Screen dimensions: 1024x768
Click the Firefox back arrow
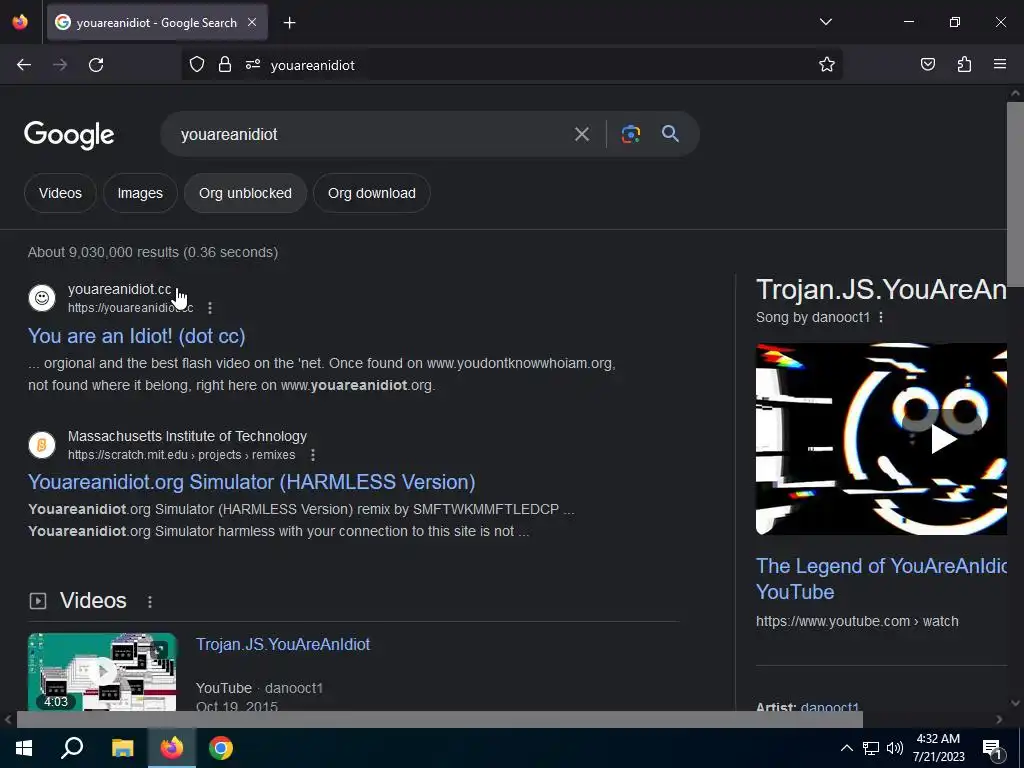click(x=24, y=65)
